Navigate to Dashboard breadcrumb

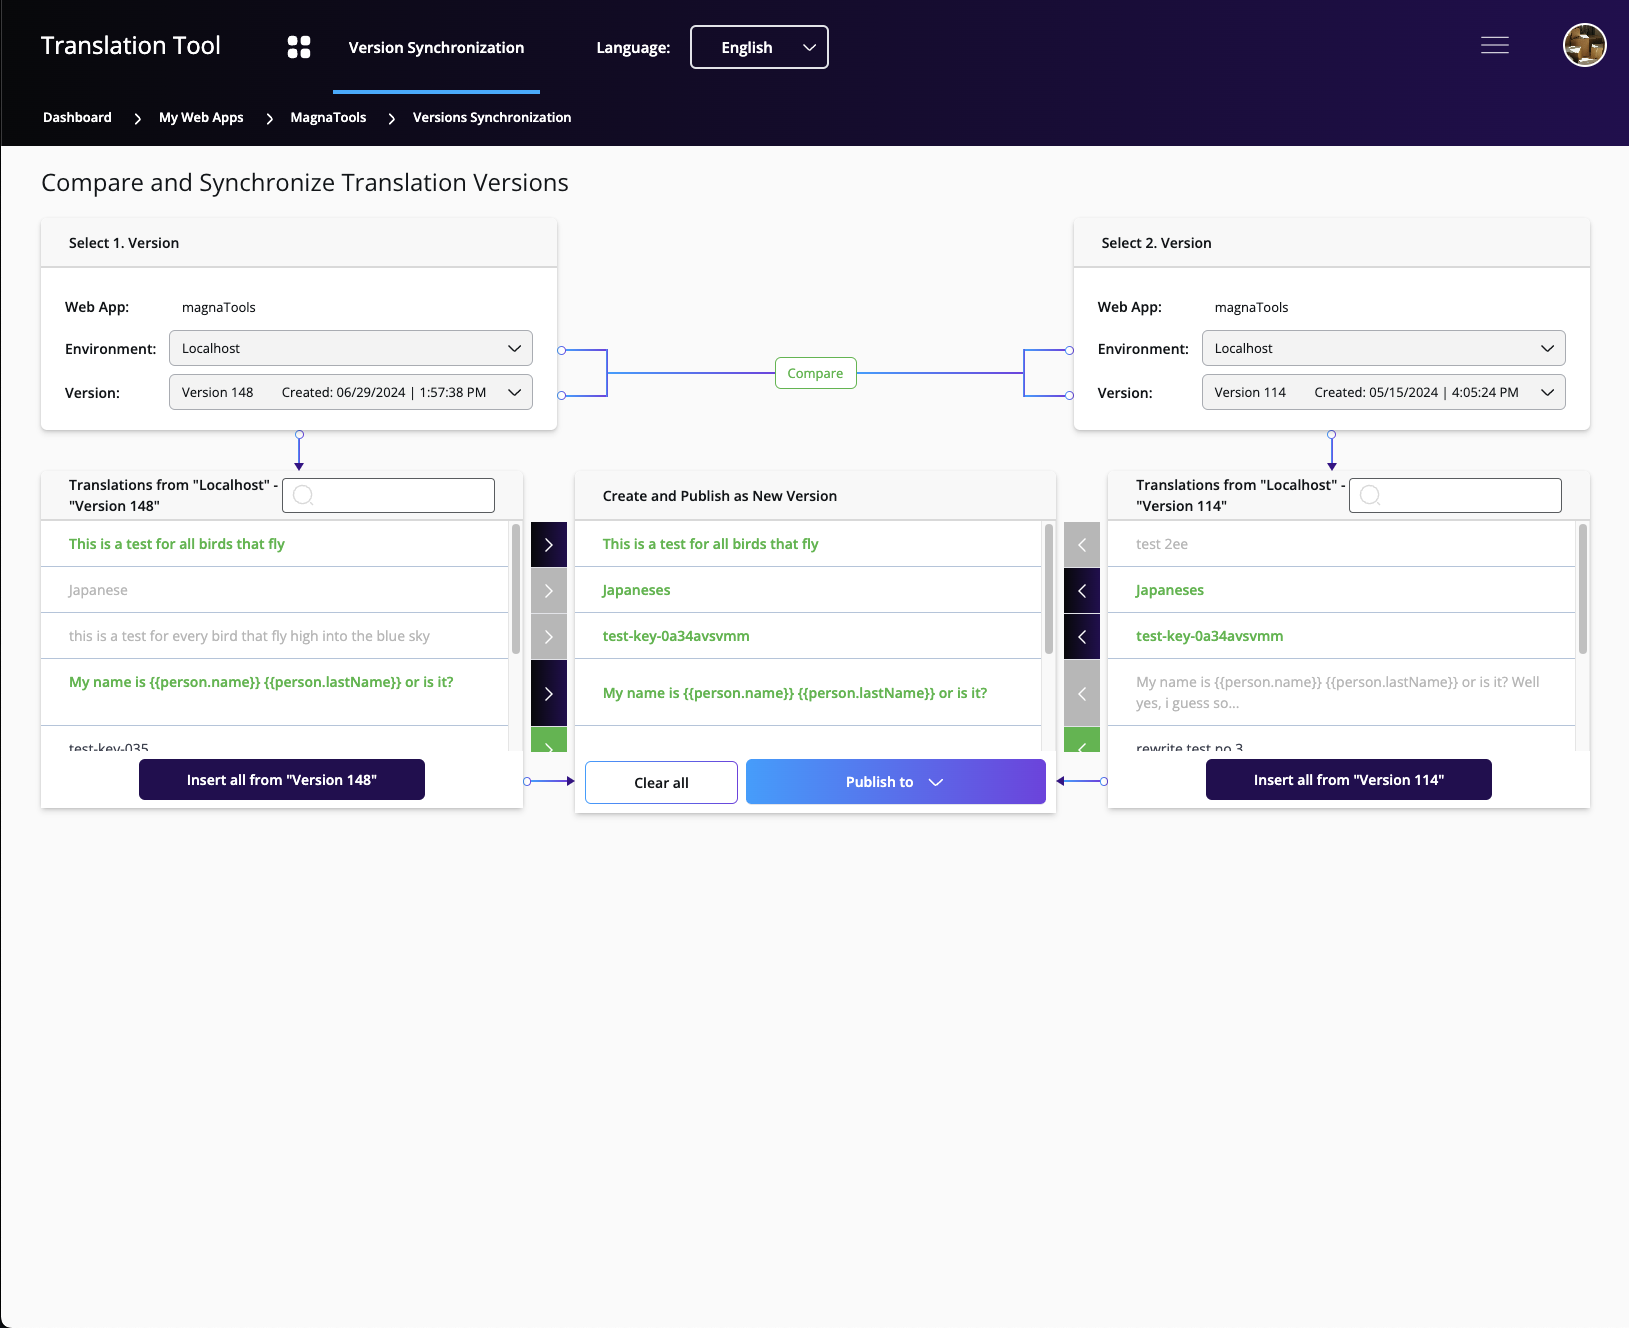(77, 117)
